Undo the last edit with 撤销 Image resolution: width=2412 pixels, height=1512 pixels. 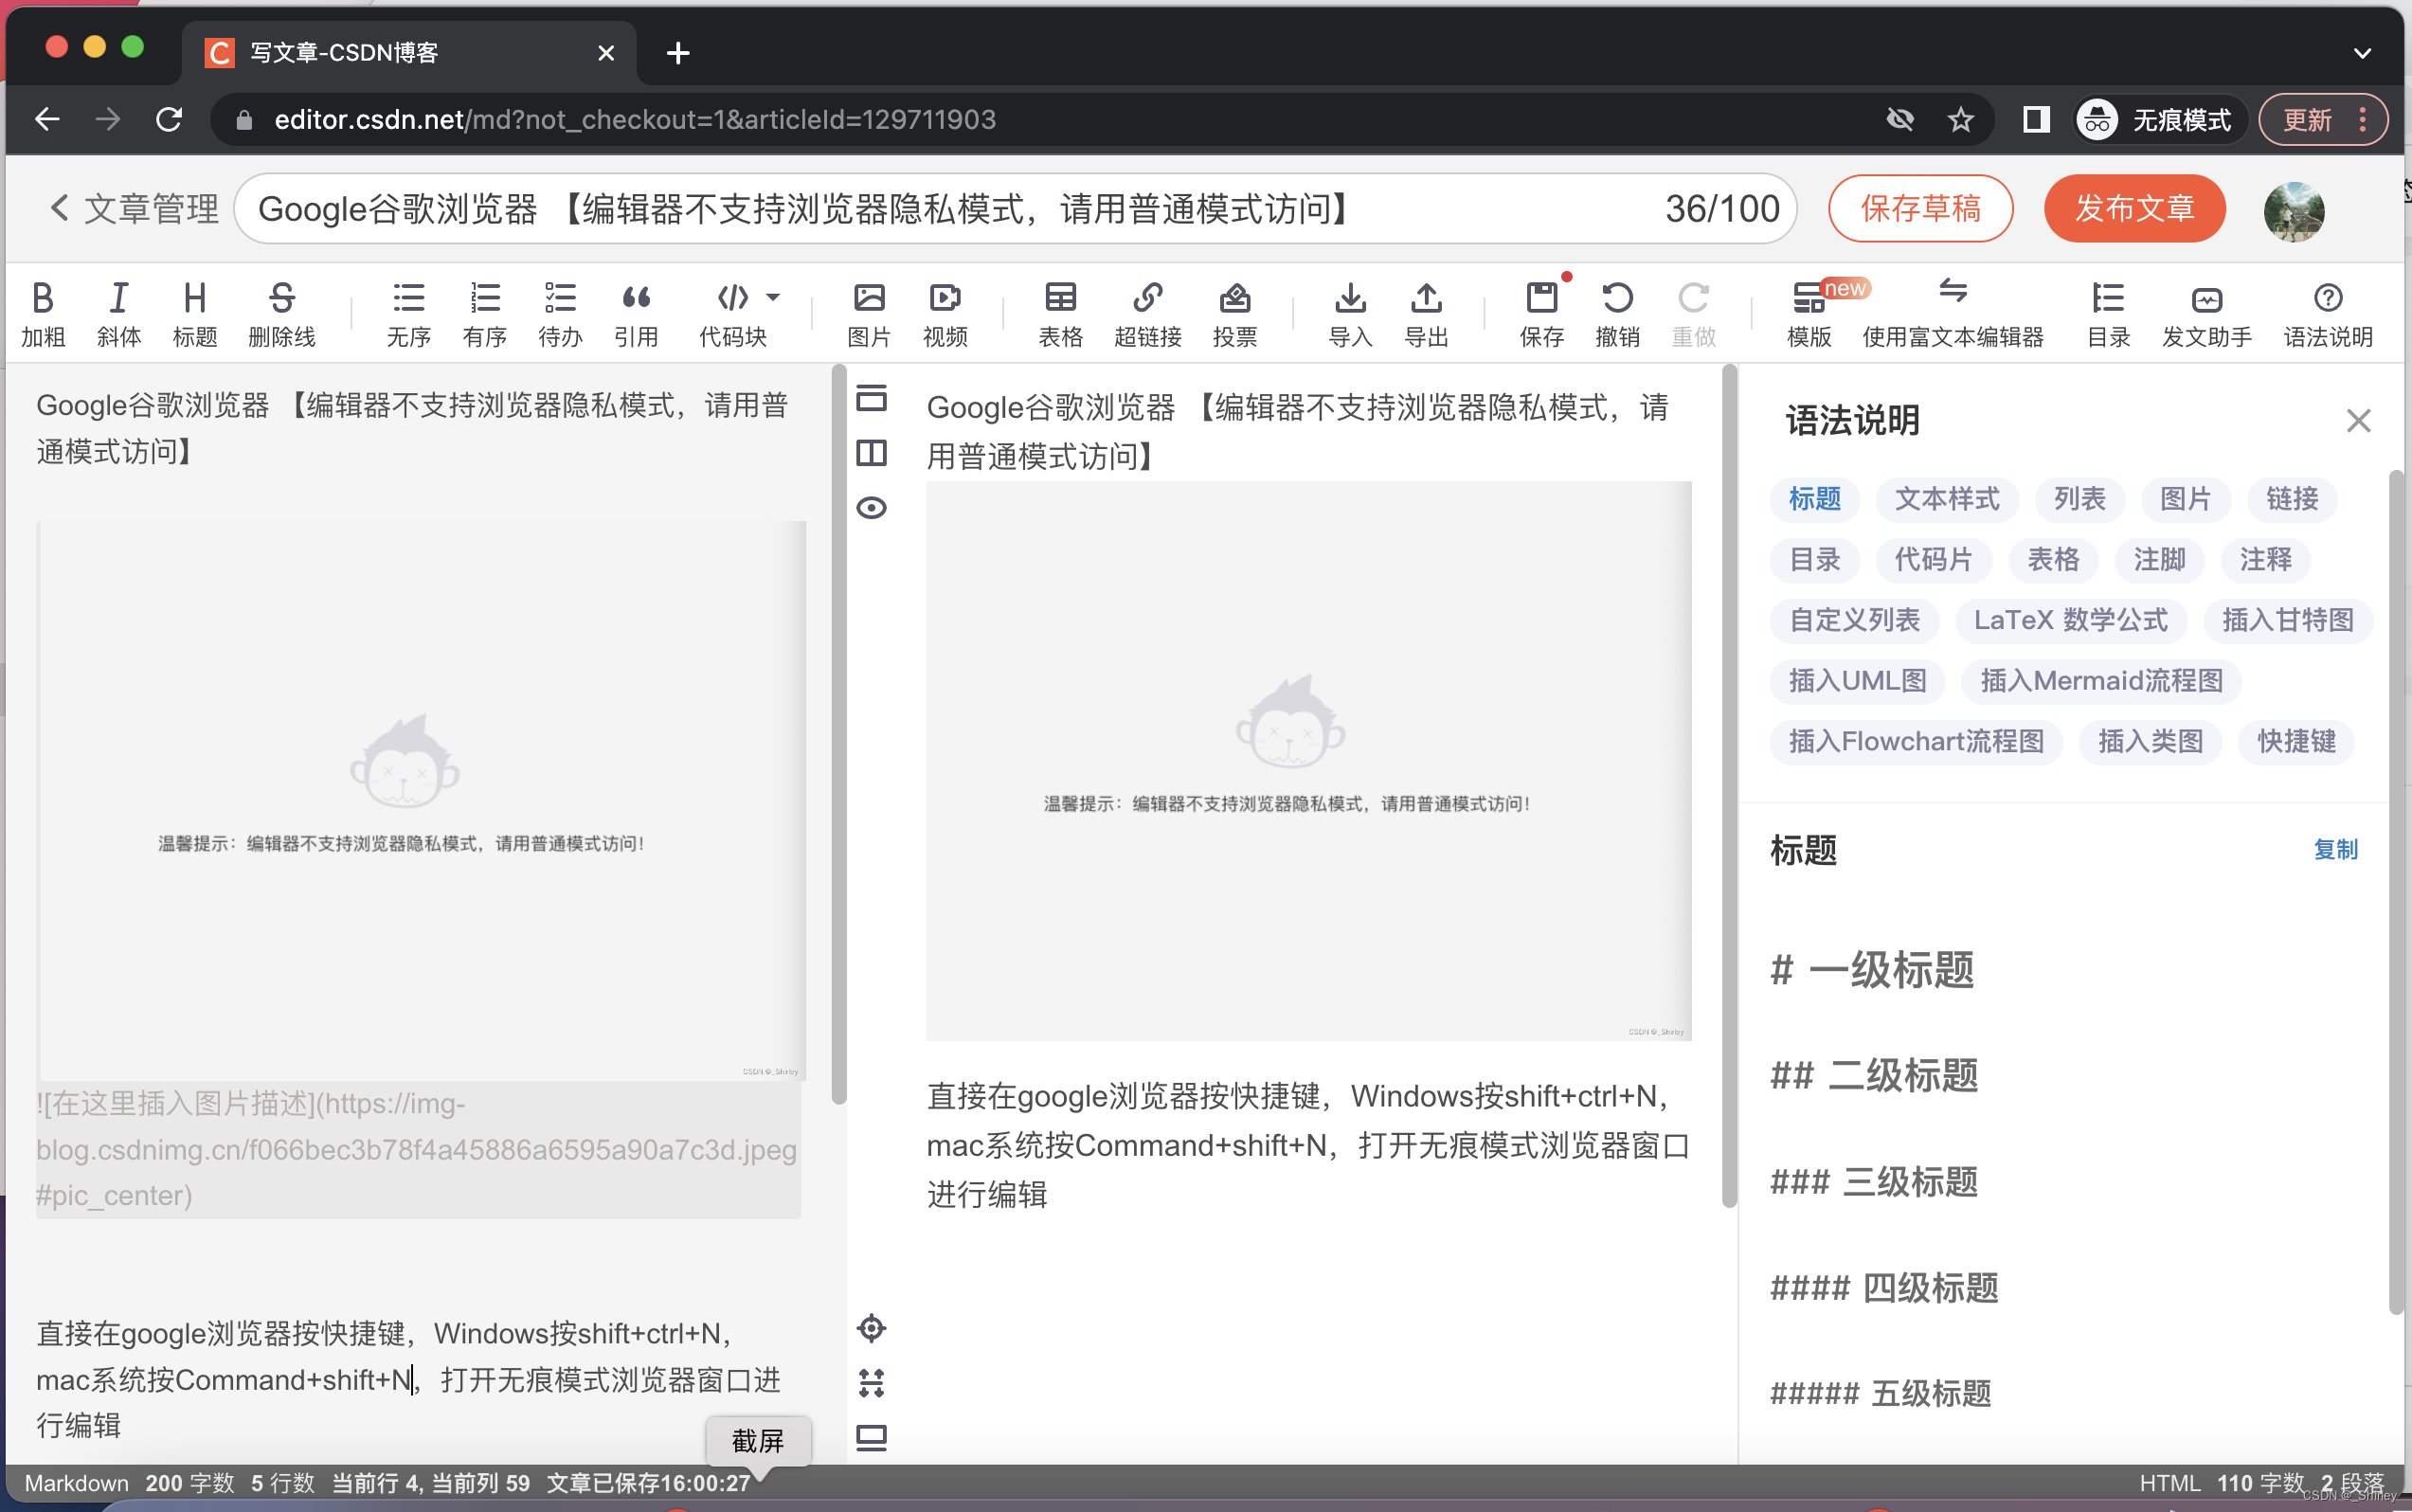coord(1617,311)
